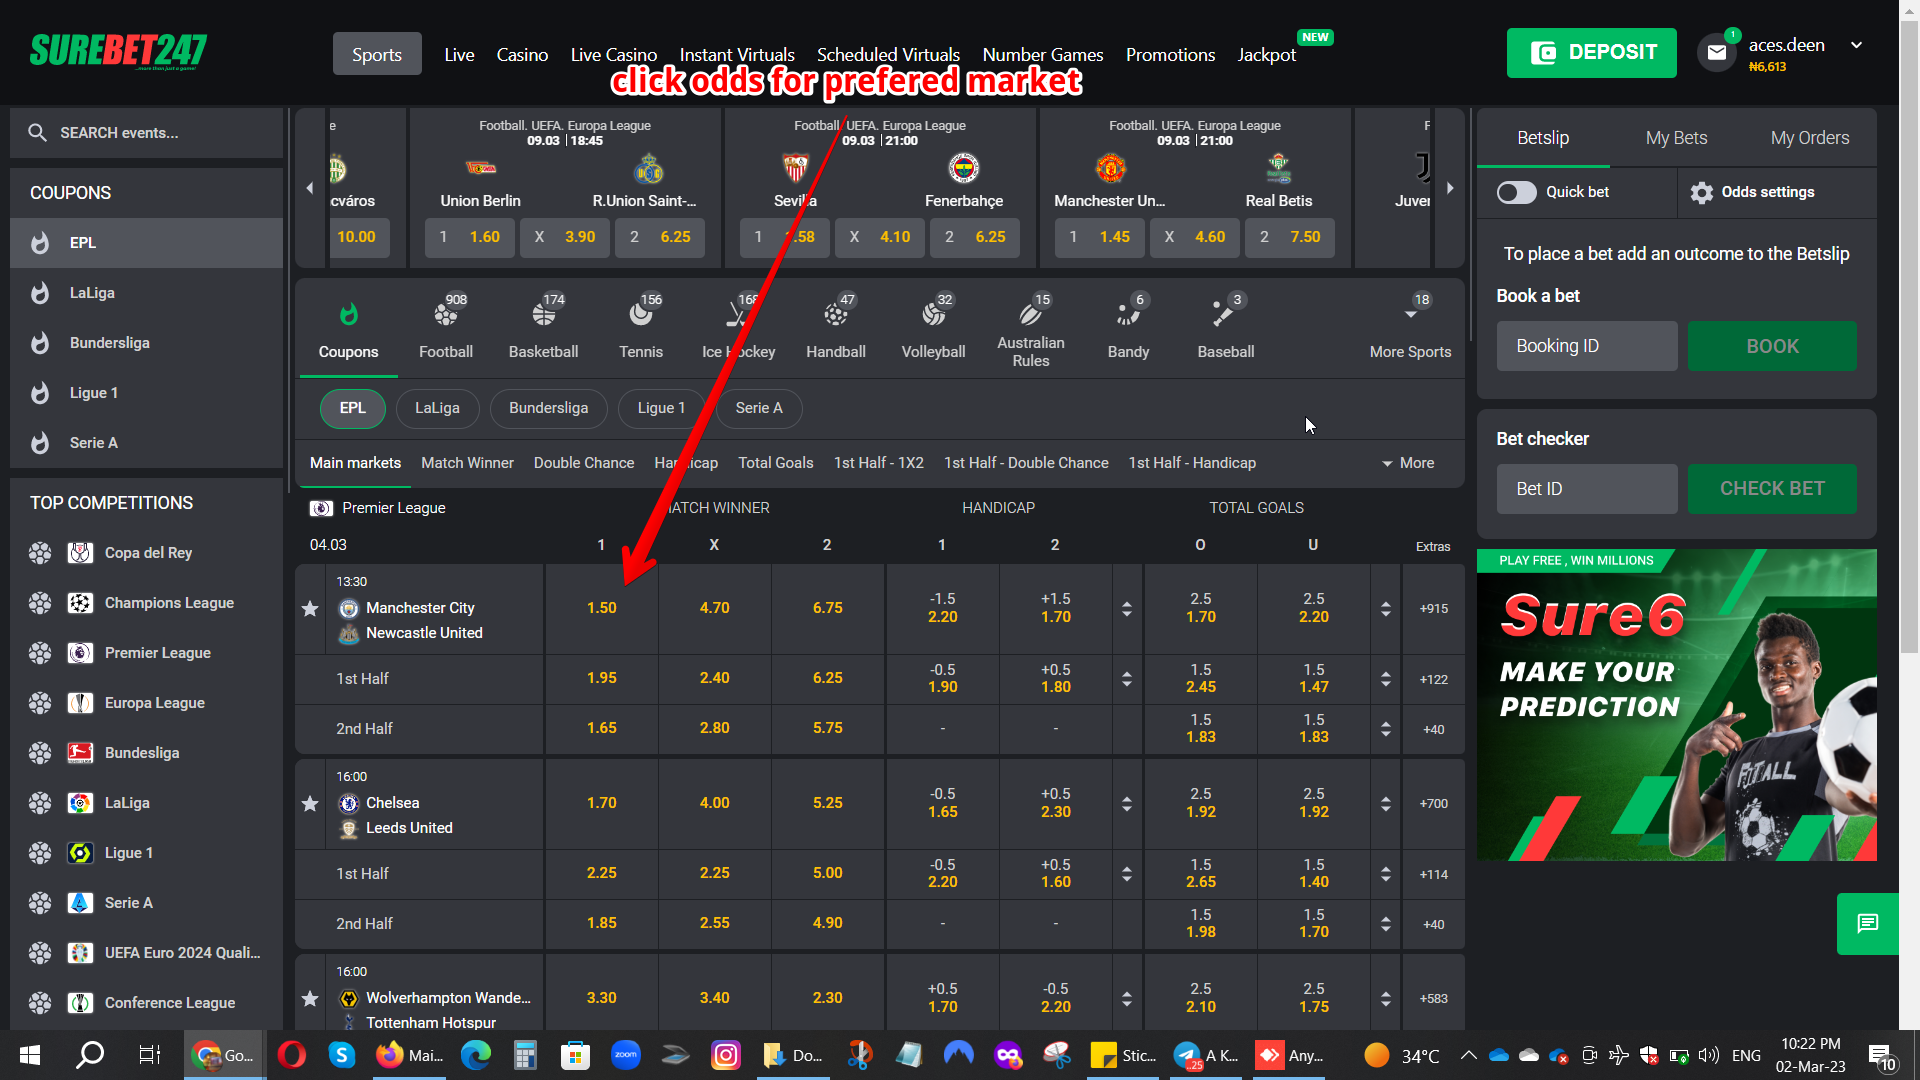Open the Tennis sport icon
The height and width of the screenshot is (1080, 1920).
tap(641, 315)
